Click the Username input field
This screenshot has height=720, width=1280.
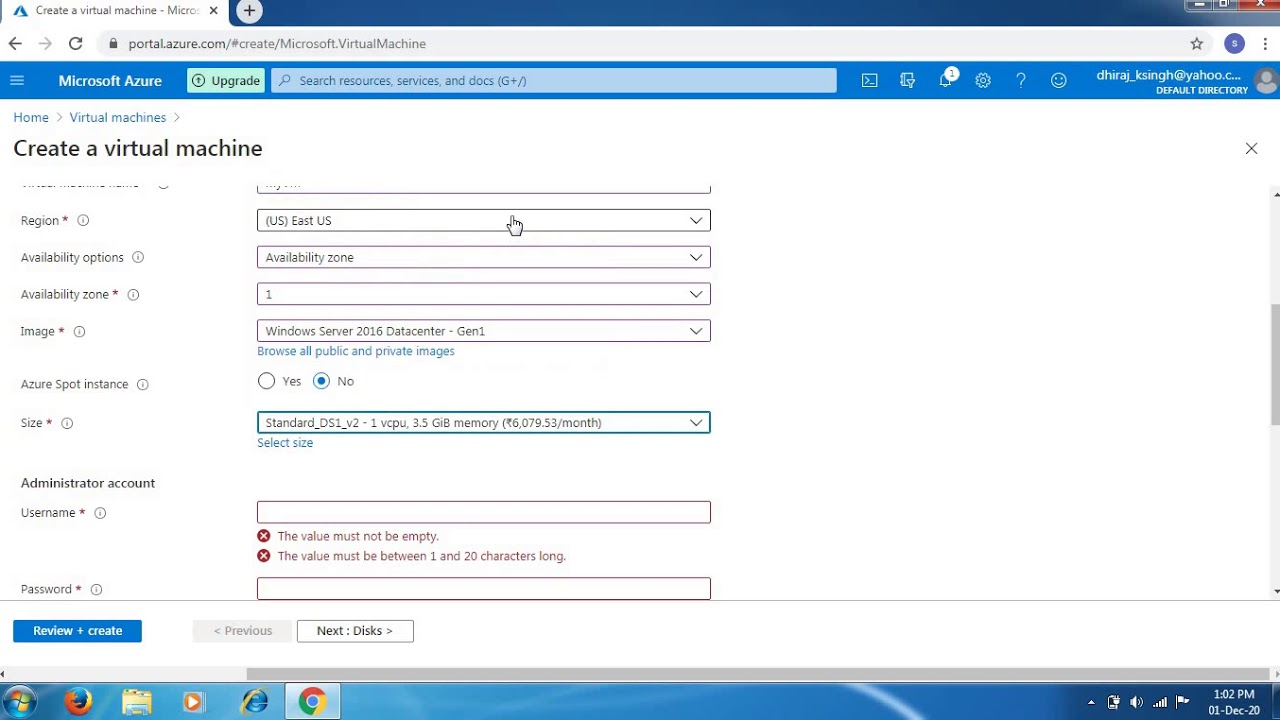tap(484, 513)
